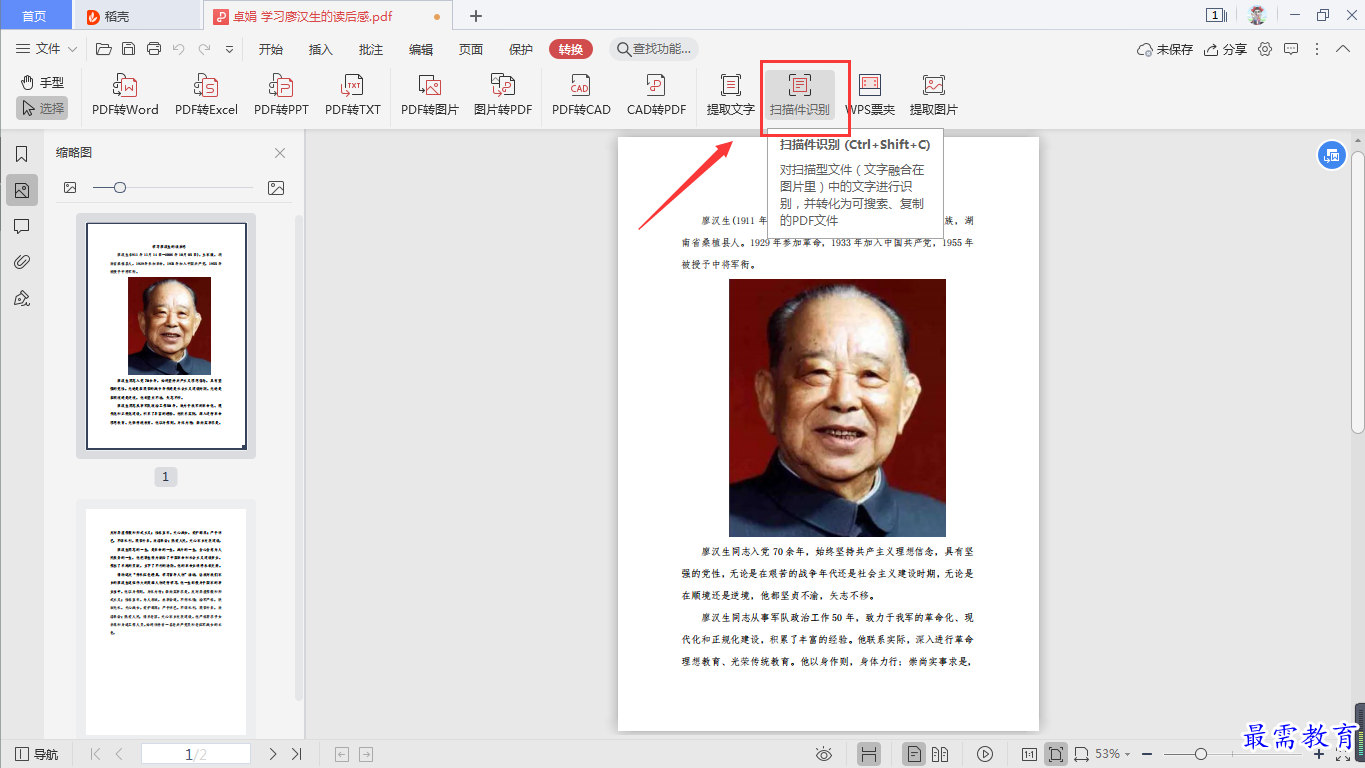Enable two-page view mode
The image size is (1365, 768).
click(x=940, y=754)
